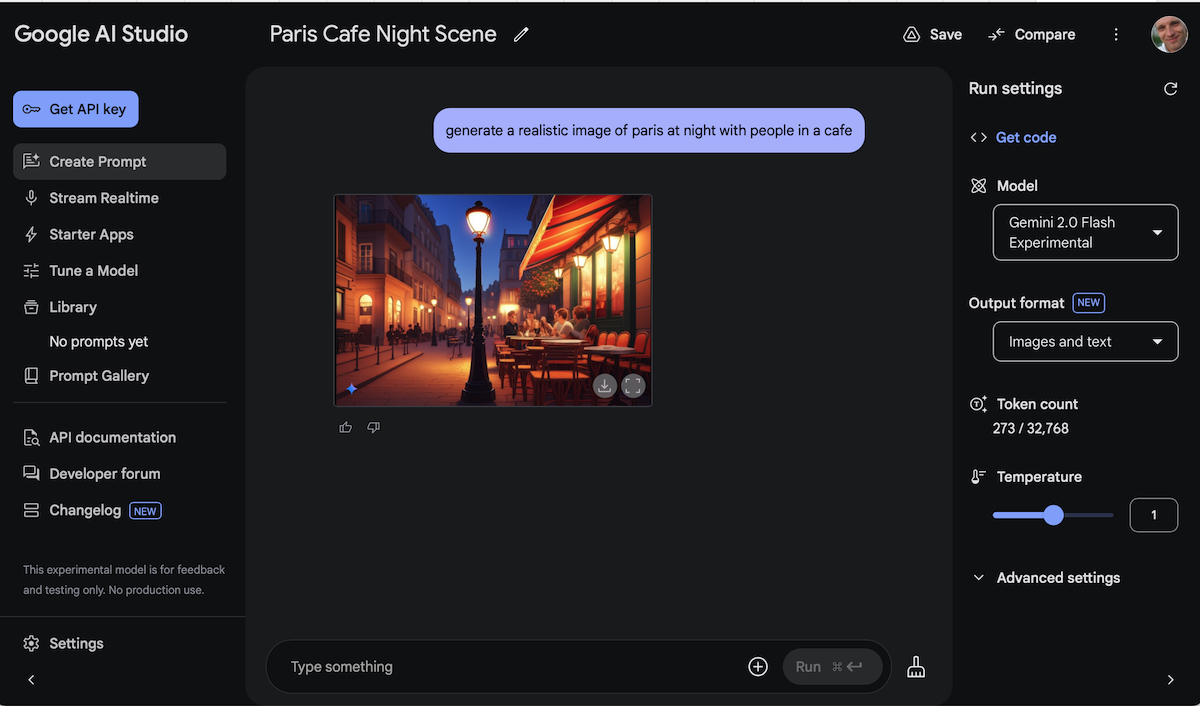This screenshot has width=1200, height=706.
Task: Open the Gemini 2.0 Flash model dropdown
Action: coord(1085,233)
